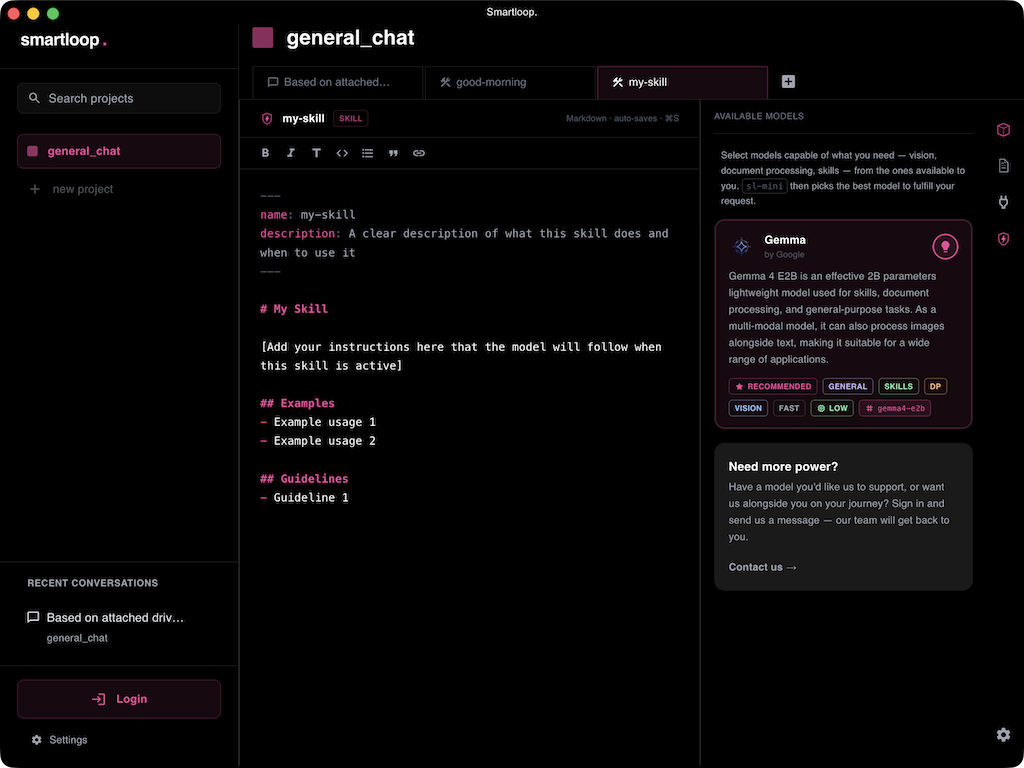The height and width of the screenshot is (768, 1024).
Task: Click the 'description:' line in editor
Action: (464, 243)
